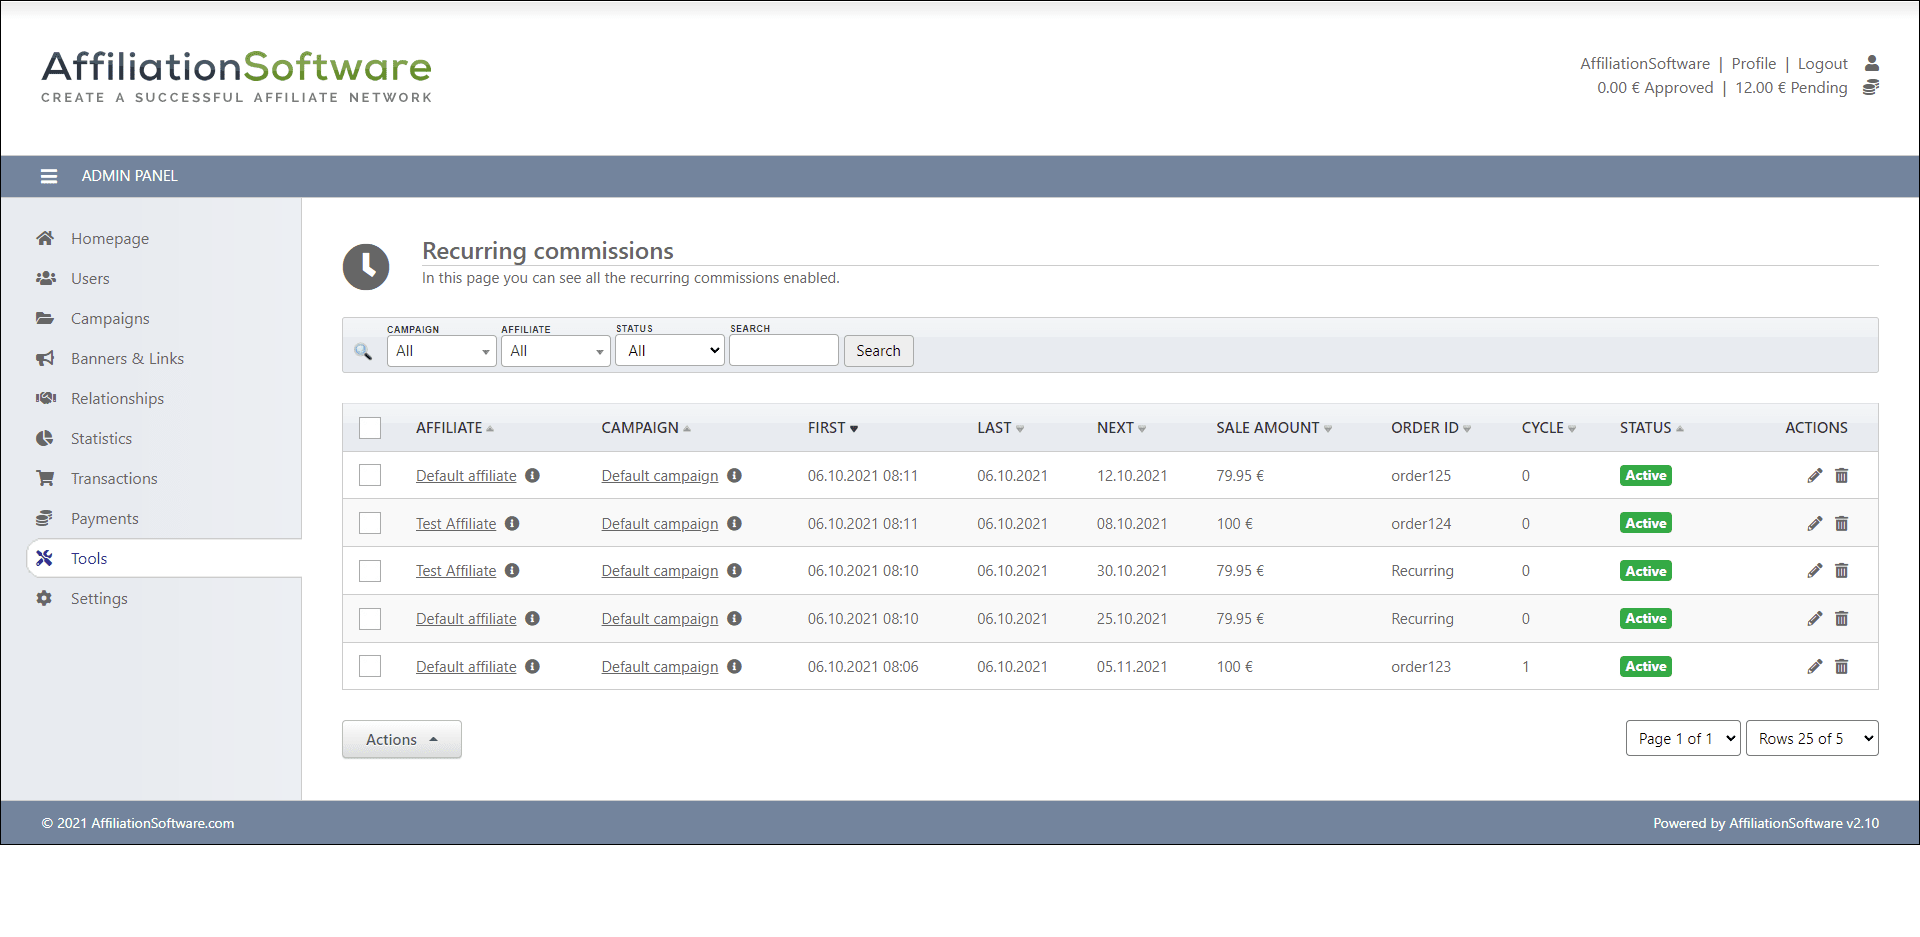Image resolution: width=1920 pixels, height=937 pixels.
Task: Click into the Search text field
Action: click(783, 351)
